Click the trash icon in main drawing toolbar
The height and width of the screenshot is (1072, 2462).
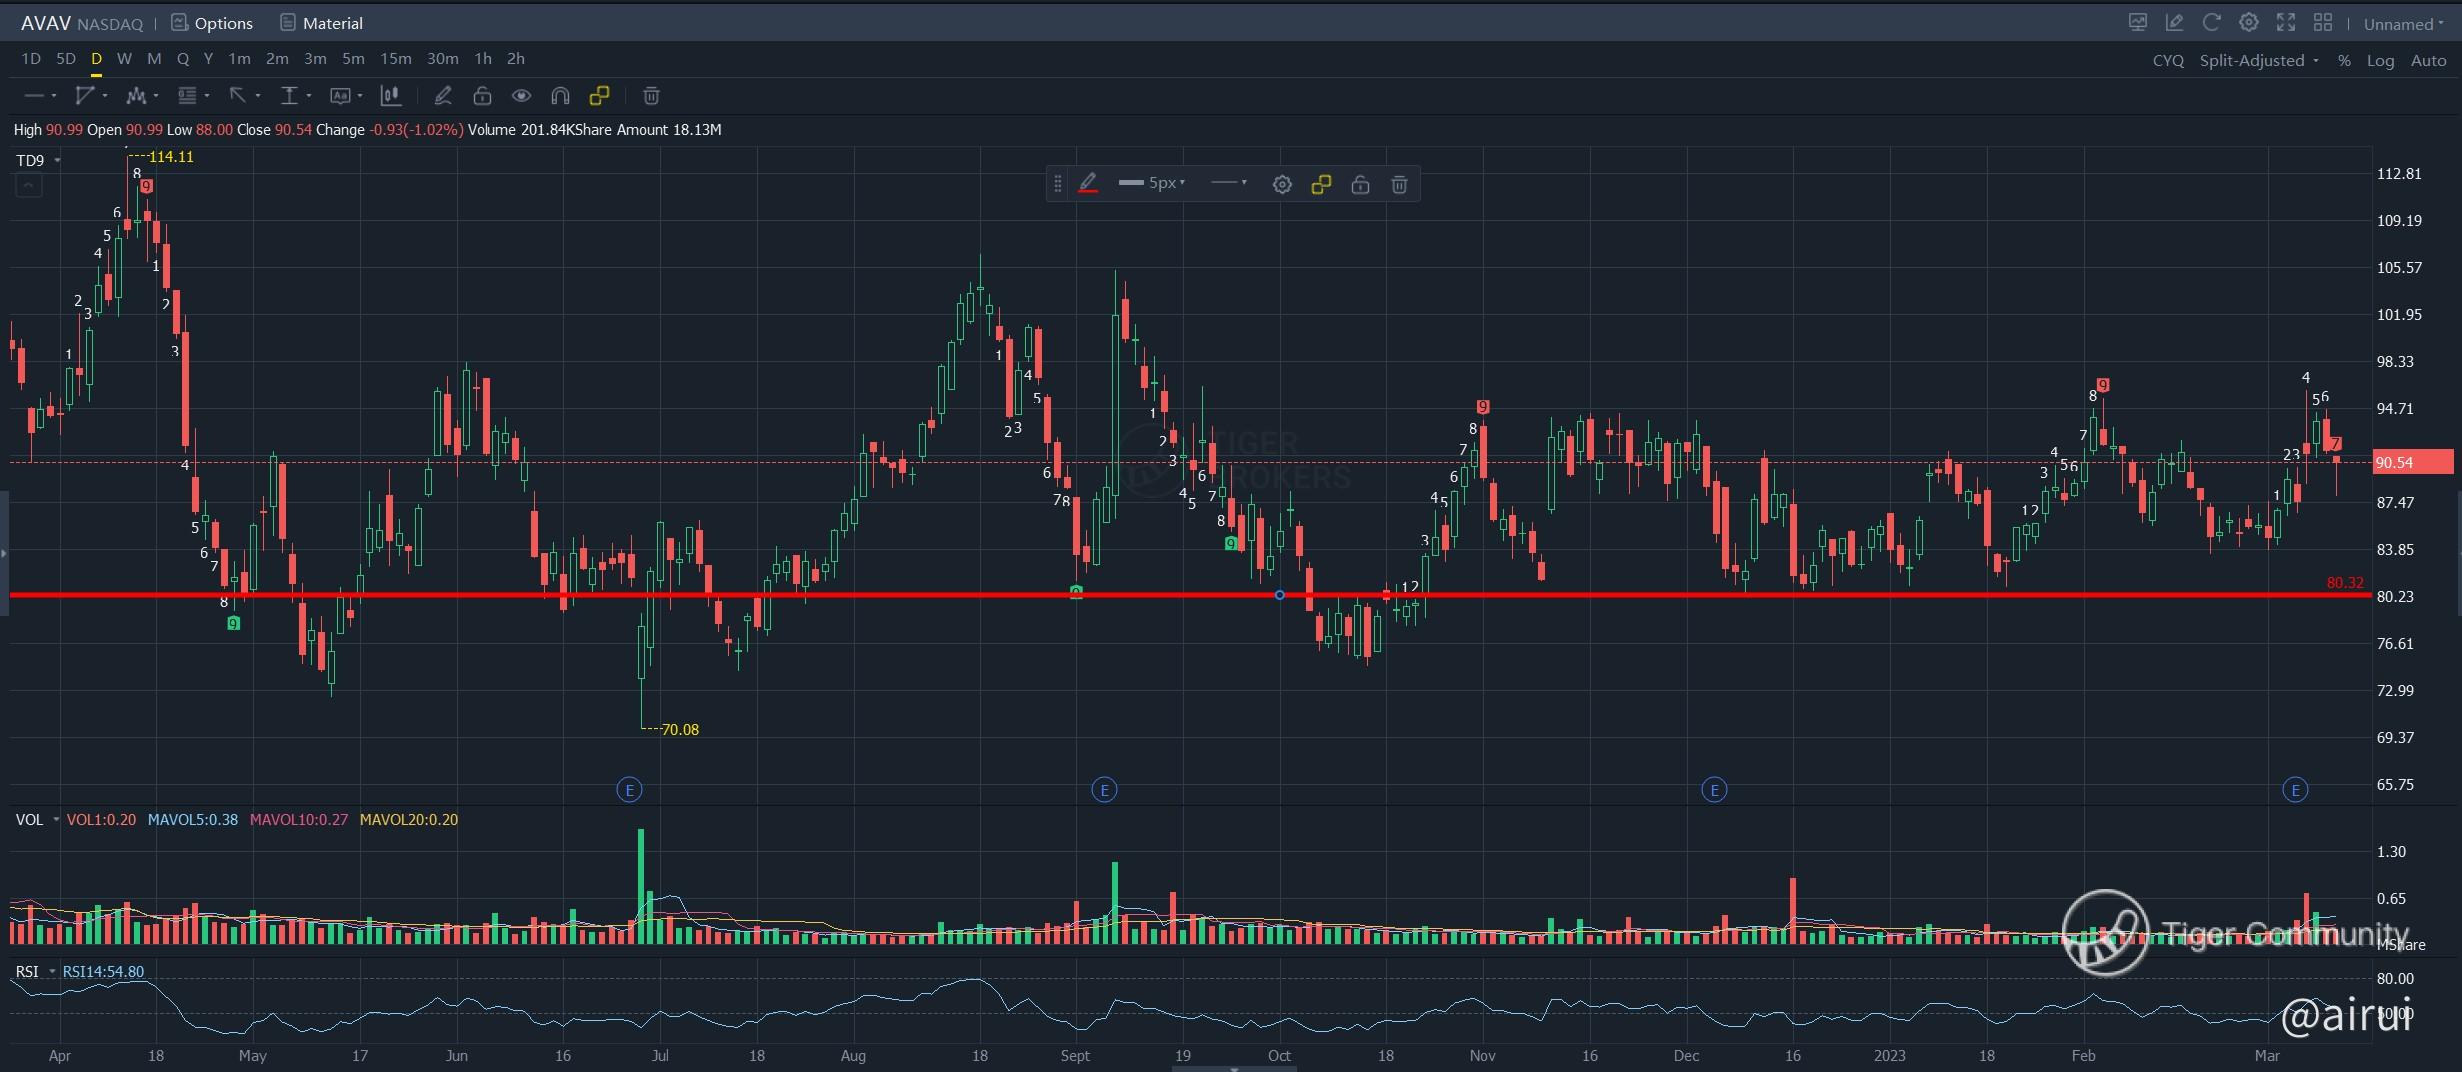pyautogui.click(x=651, y=96)
